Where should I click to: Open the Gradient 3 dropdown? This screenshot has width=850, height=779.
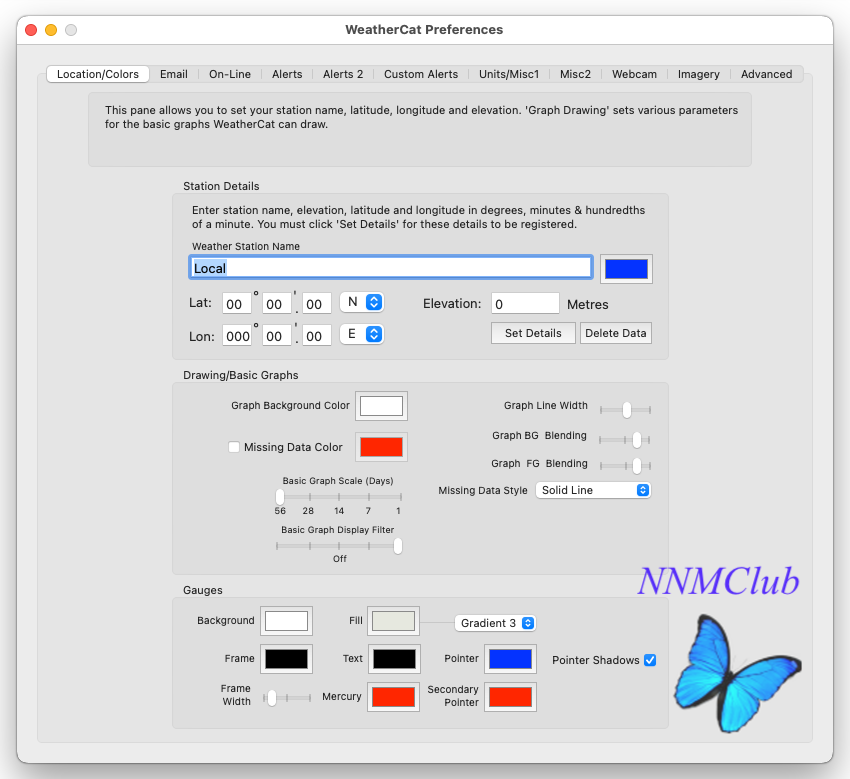[495, 623]
